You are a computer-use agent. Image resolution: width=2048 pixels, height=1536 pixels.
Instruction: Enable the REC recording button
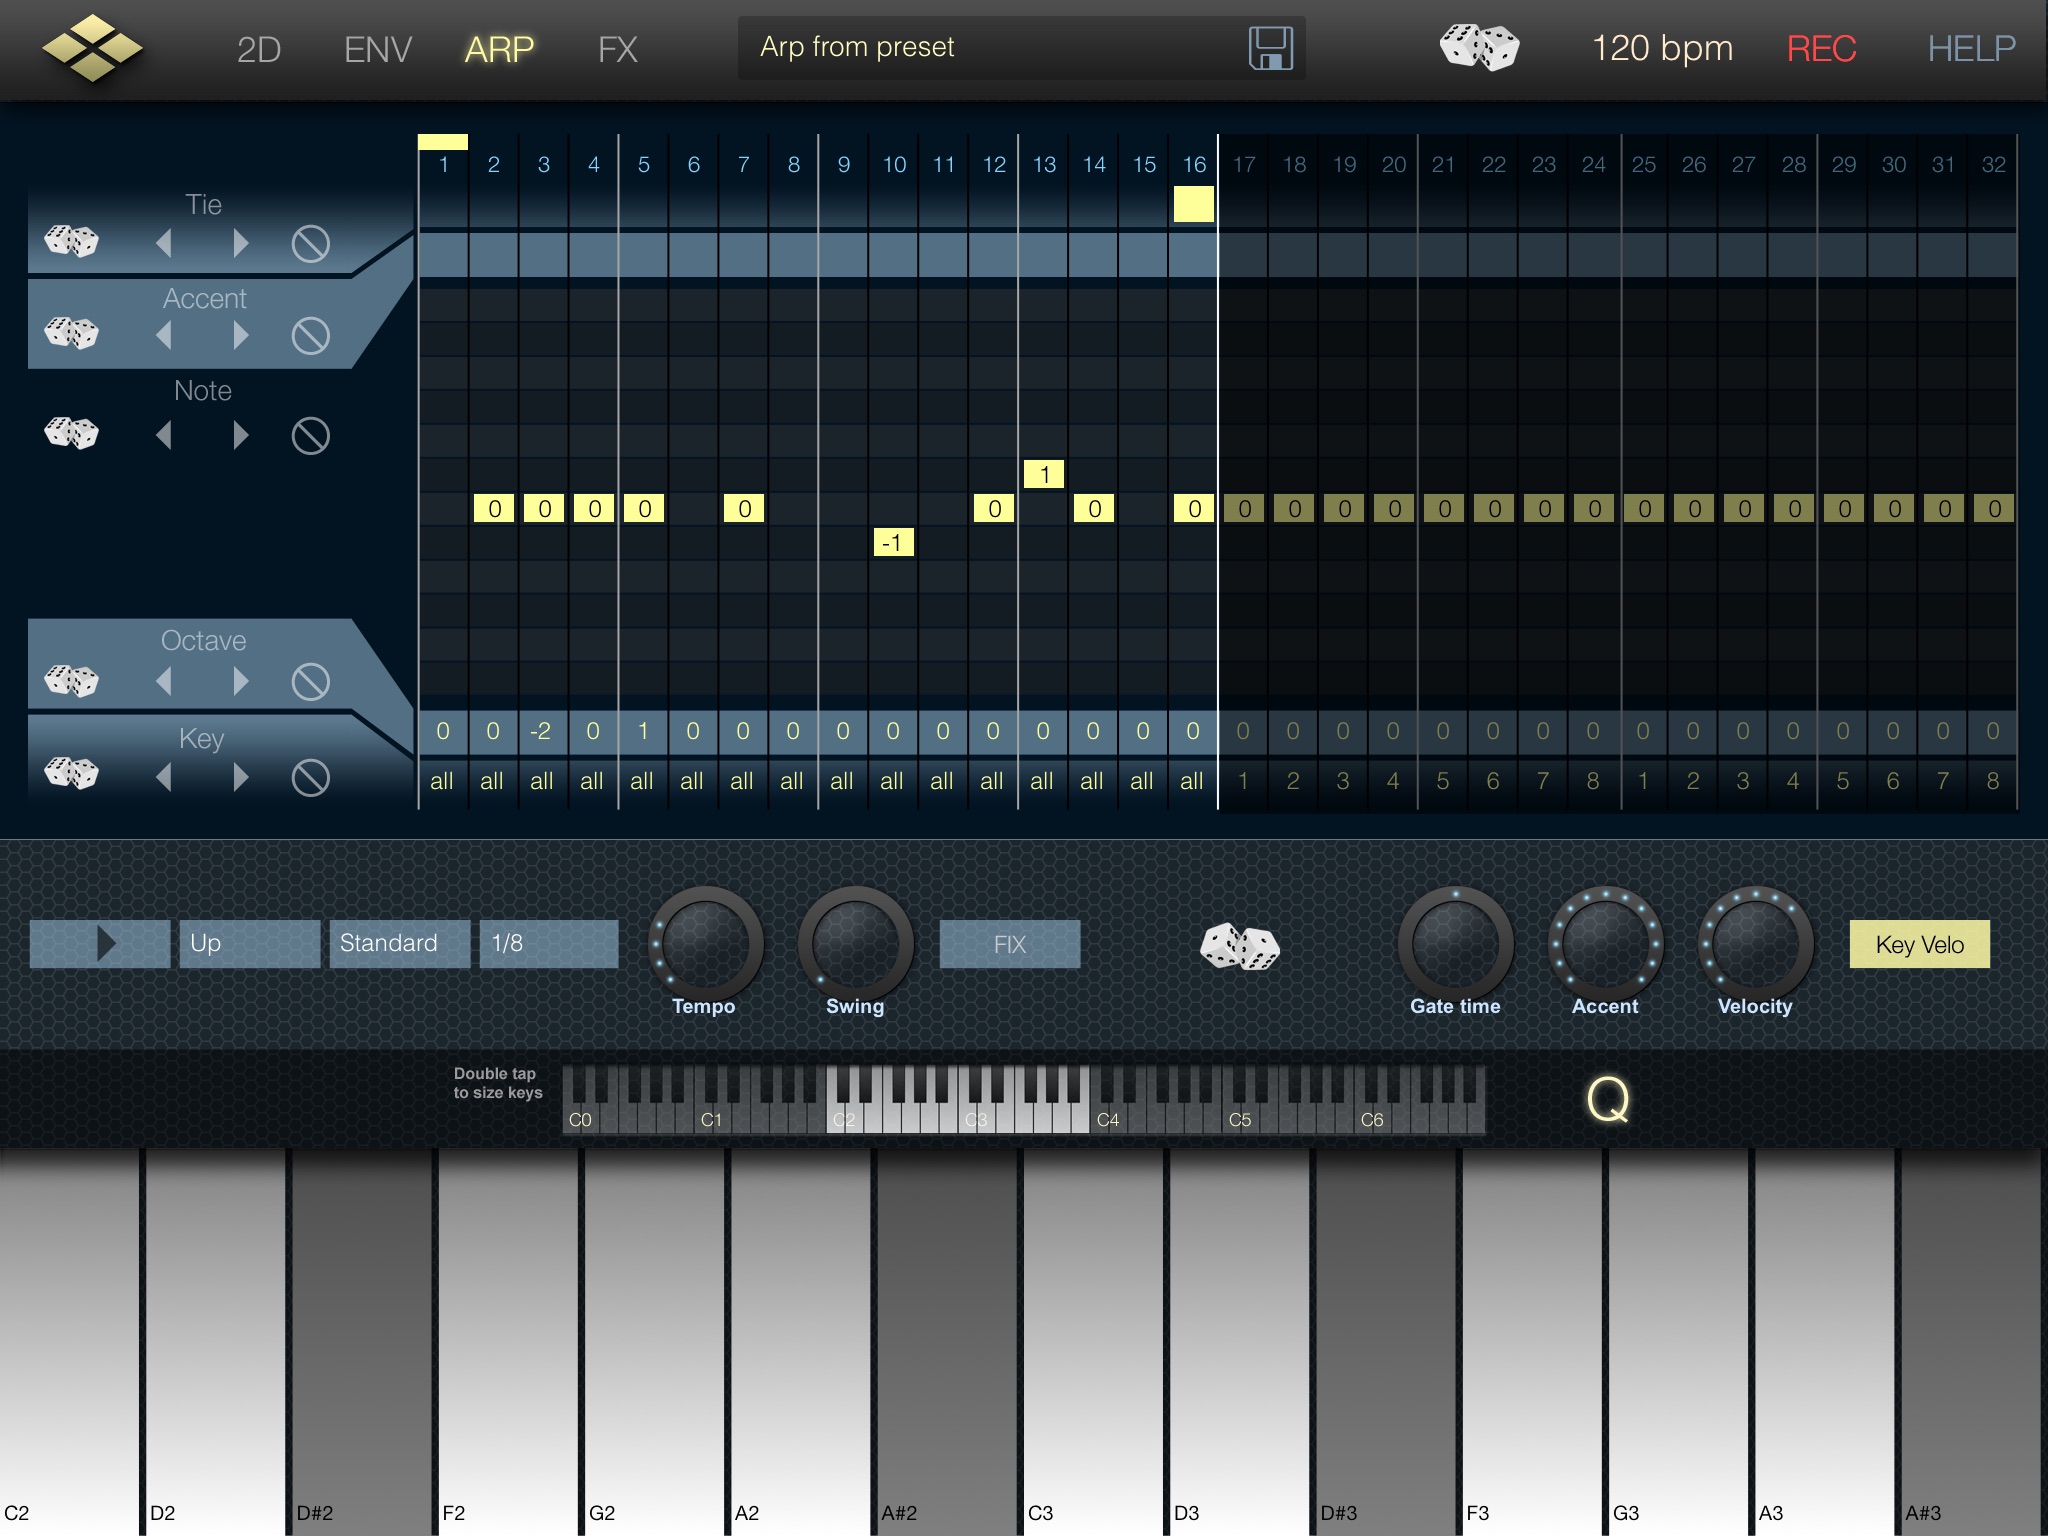pos(1821,45)
